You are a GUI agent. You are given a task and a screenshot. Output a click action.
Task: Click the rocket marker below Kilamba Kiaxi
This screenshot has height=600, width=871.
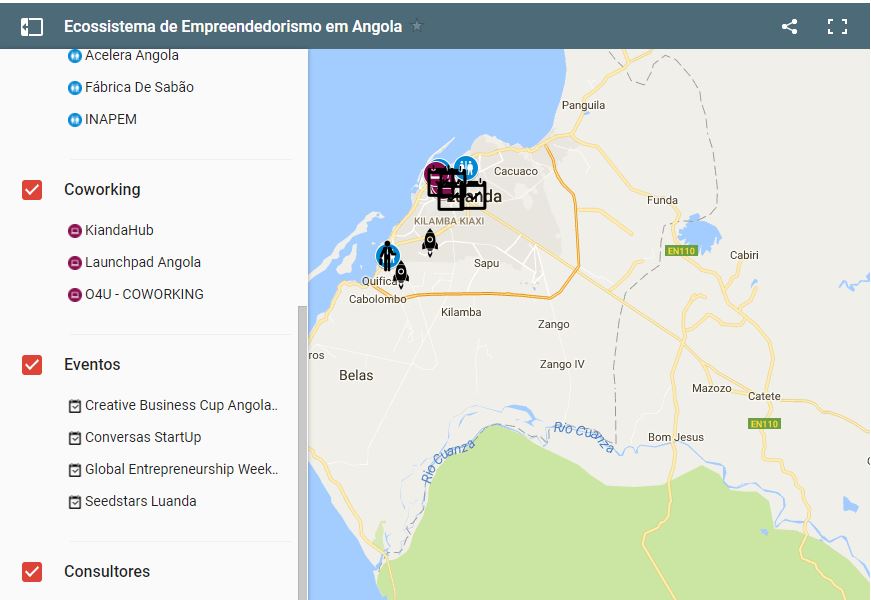coord(430,242)
